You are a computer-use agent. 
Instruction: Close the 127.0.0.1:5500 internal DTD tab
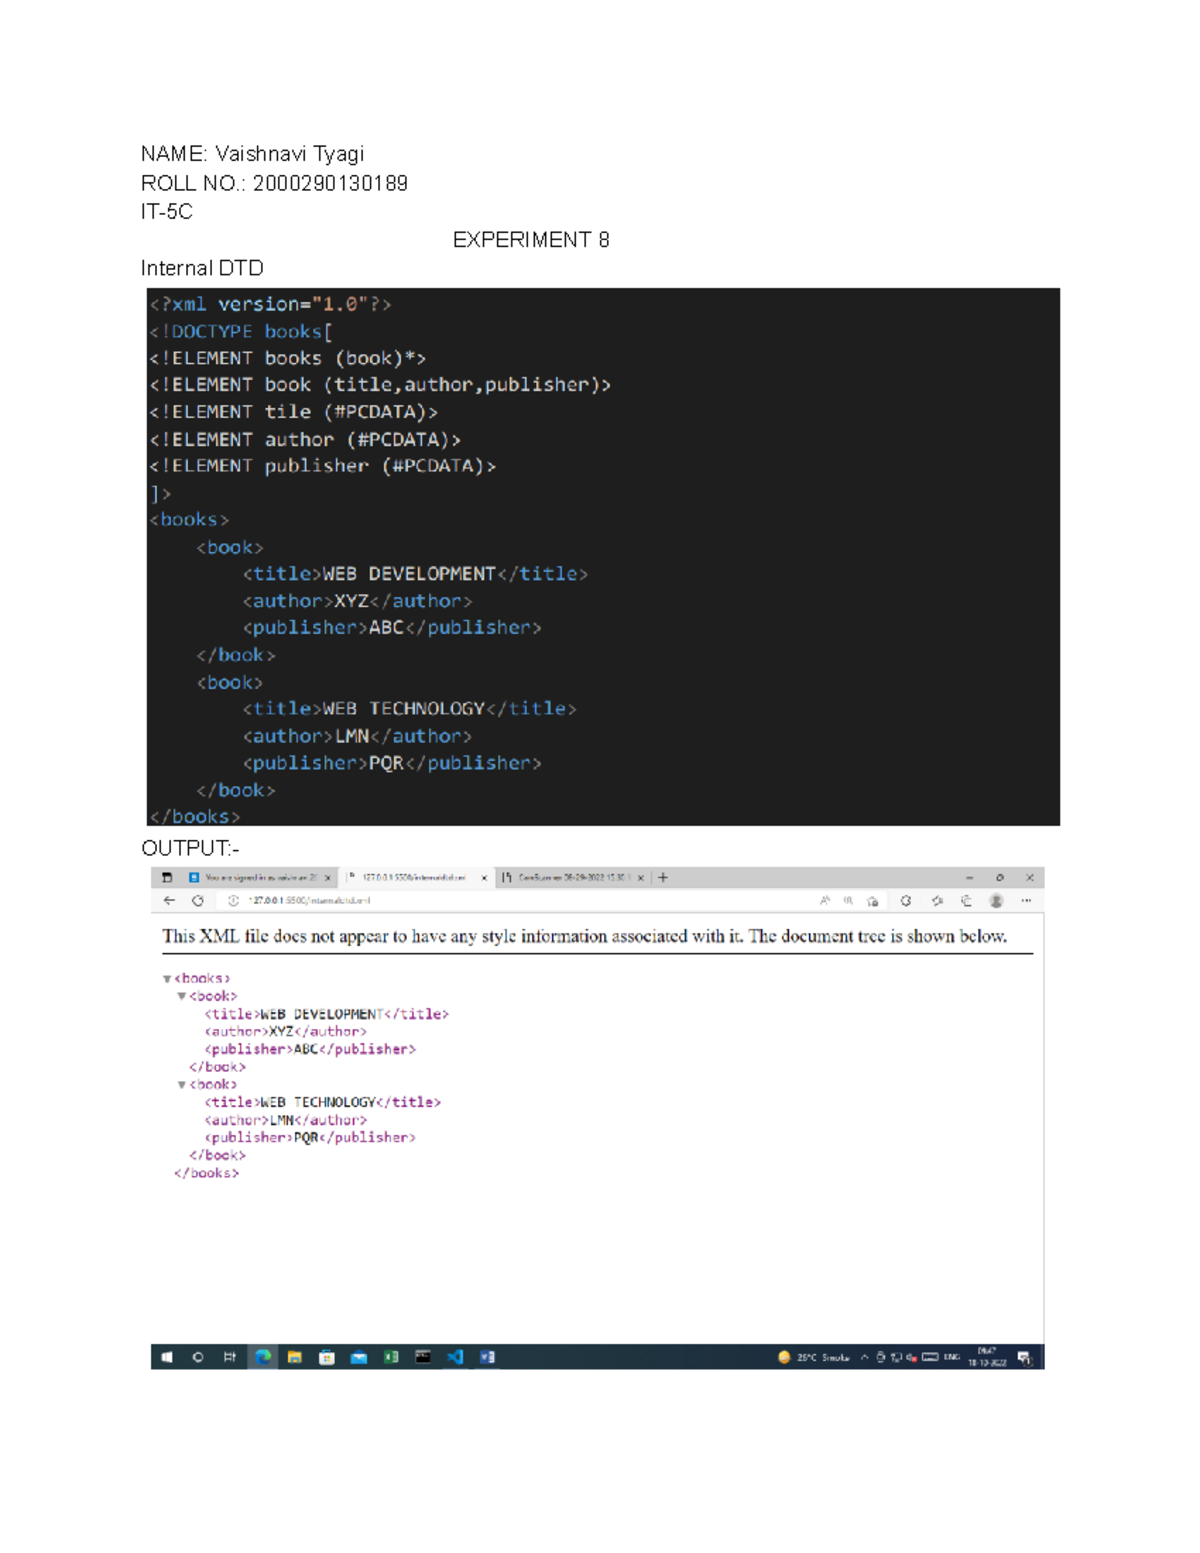click(x=484, y=878)
